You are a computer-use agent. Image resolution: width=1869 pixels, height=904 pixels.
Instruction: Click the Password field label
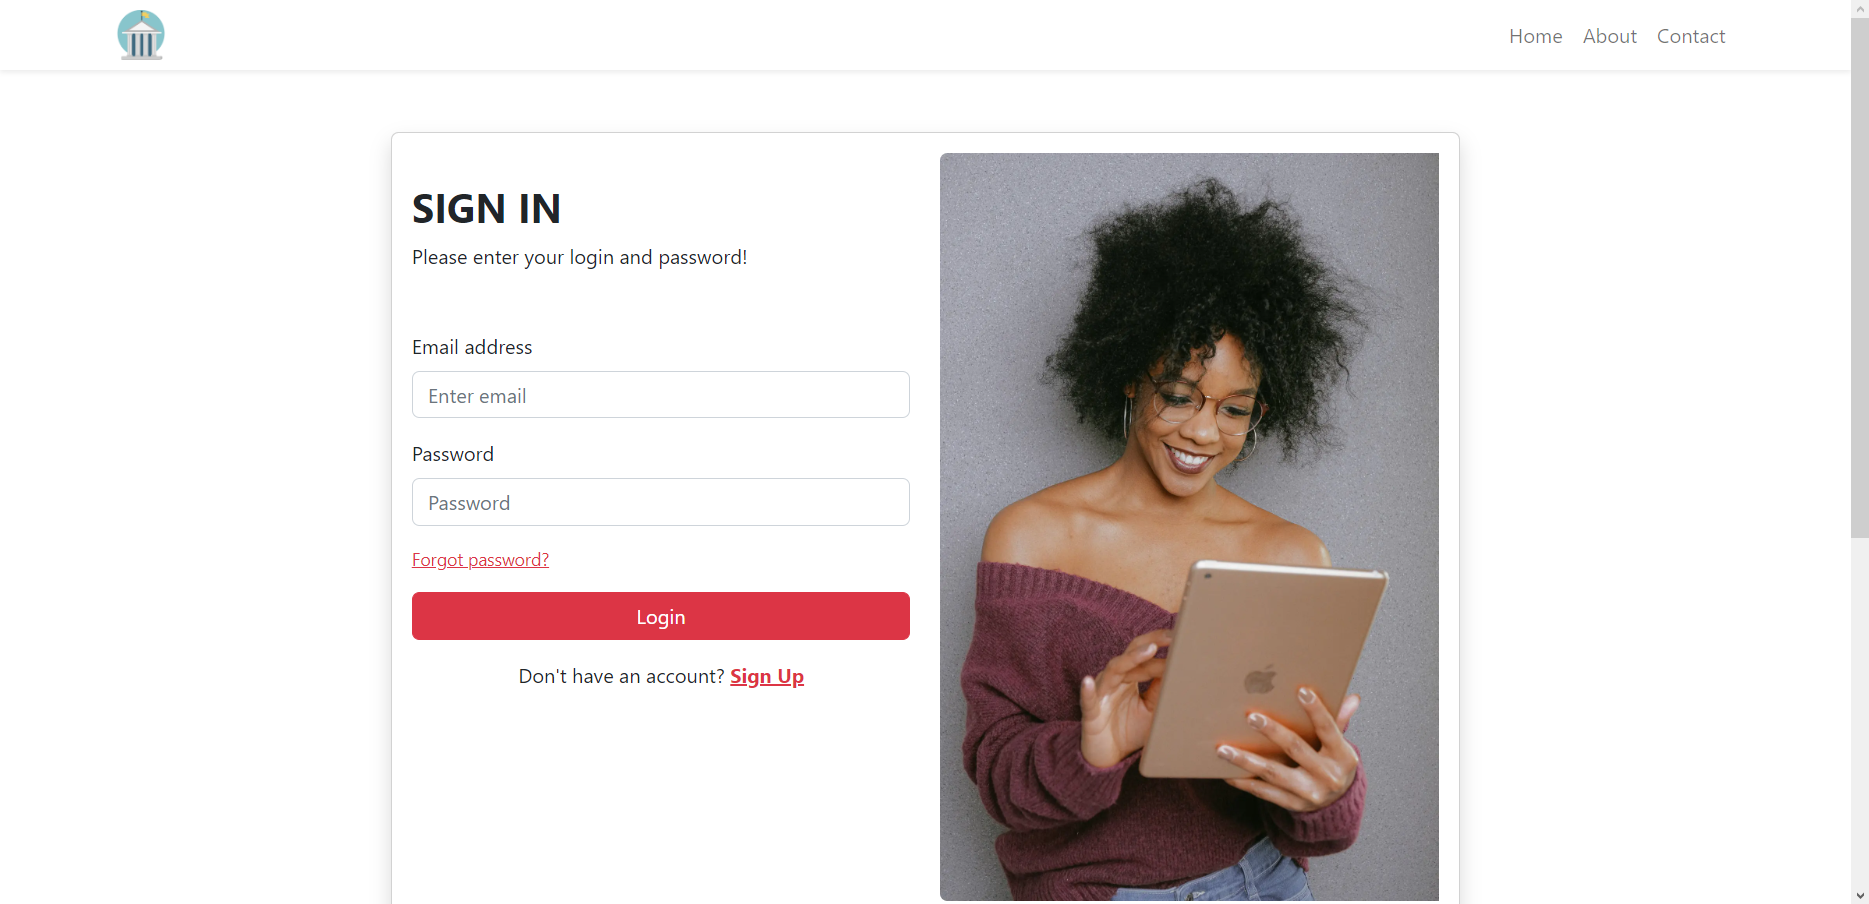(x=453, y=454)
